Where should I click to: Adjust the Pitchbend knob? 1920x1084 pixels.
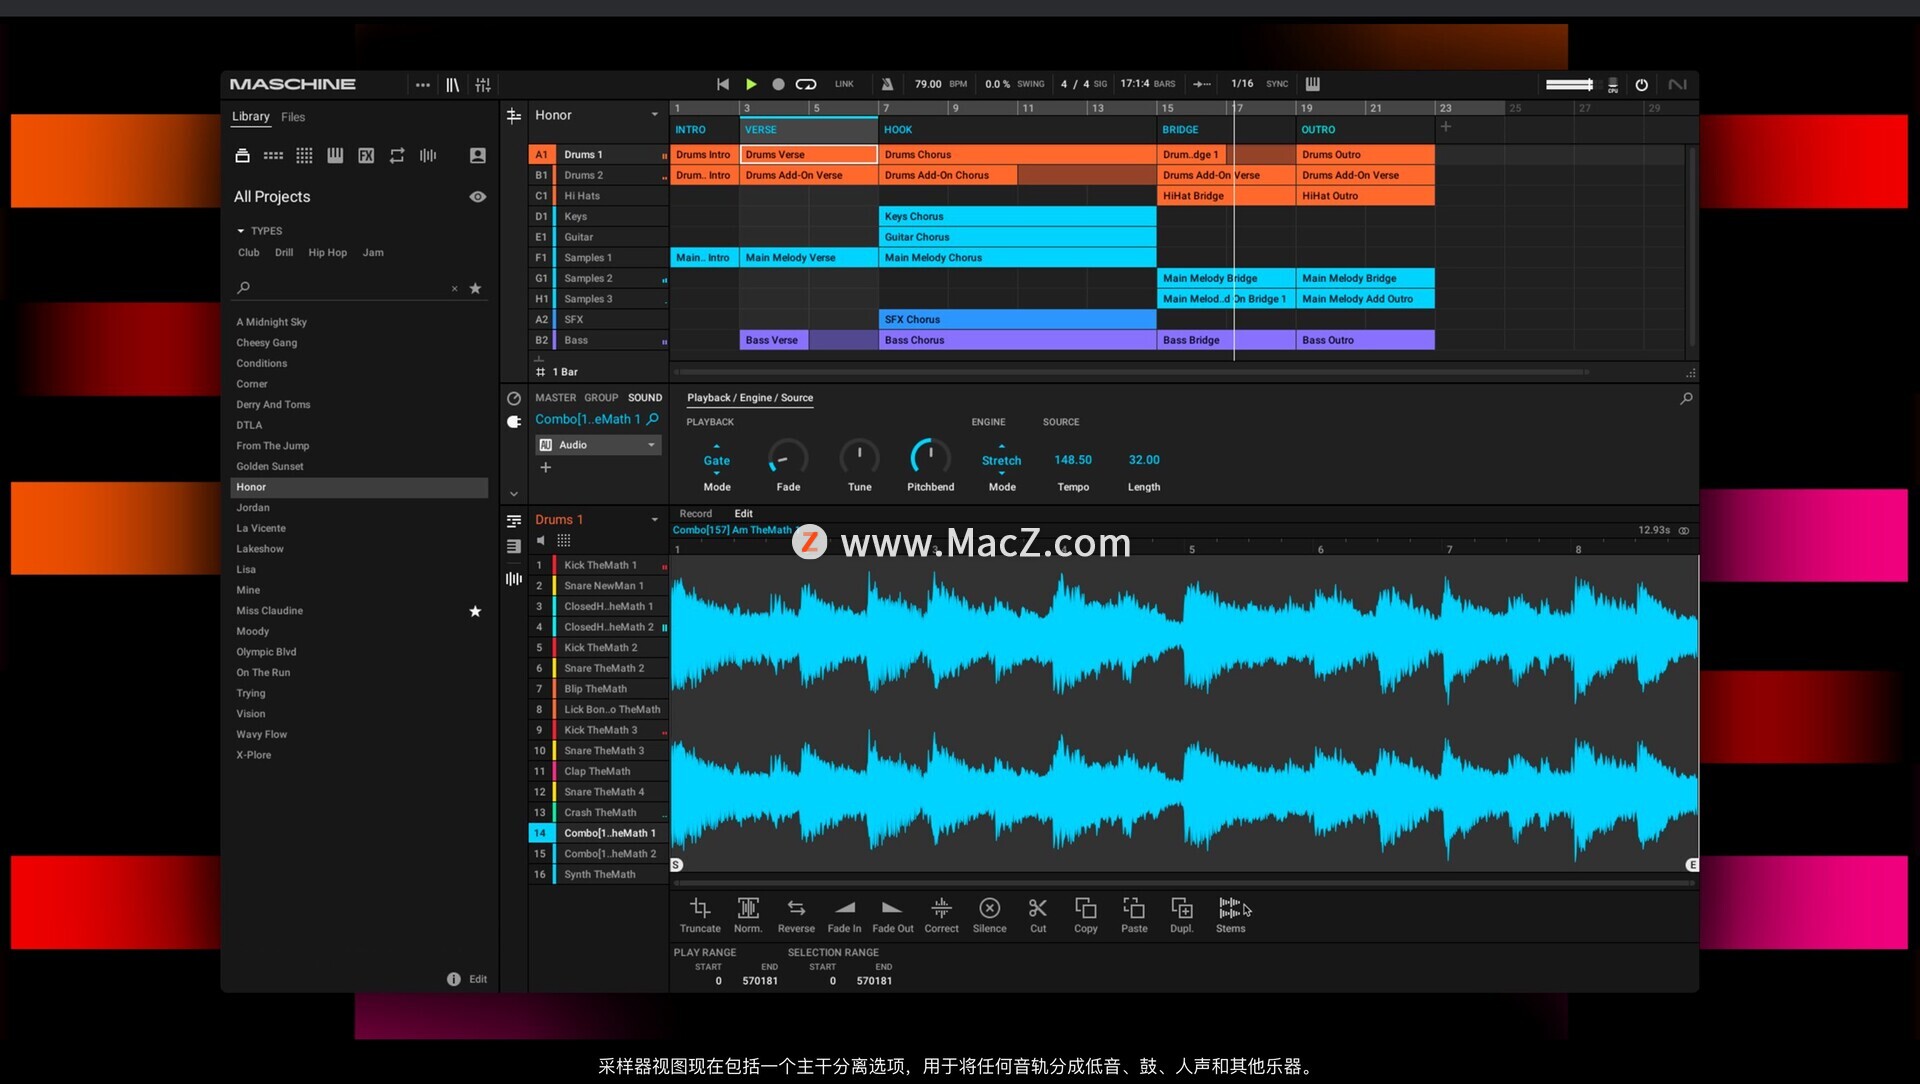click(930, 457)
